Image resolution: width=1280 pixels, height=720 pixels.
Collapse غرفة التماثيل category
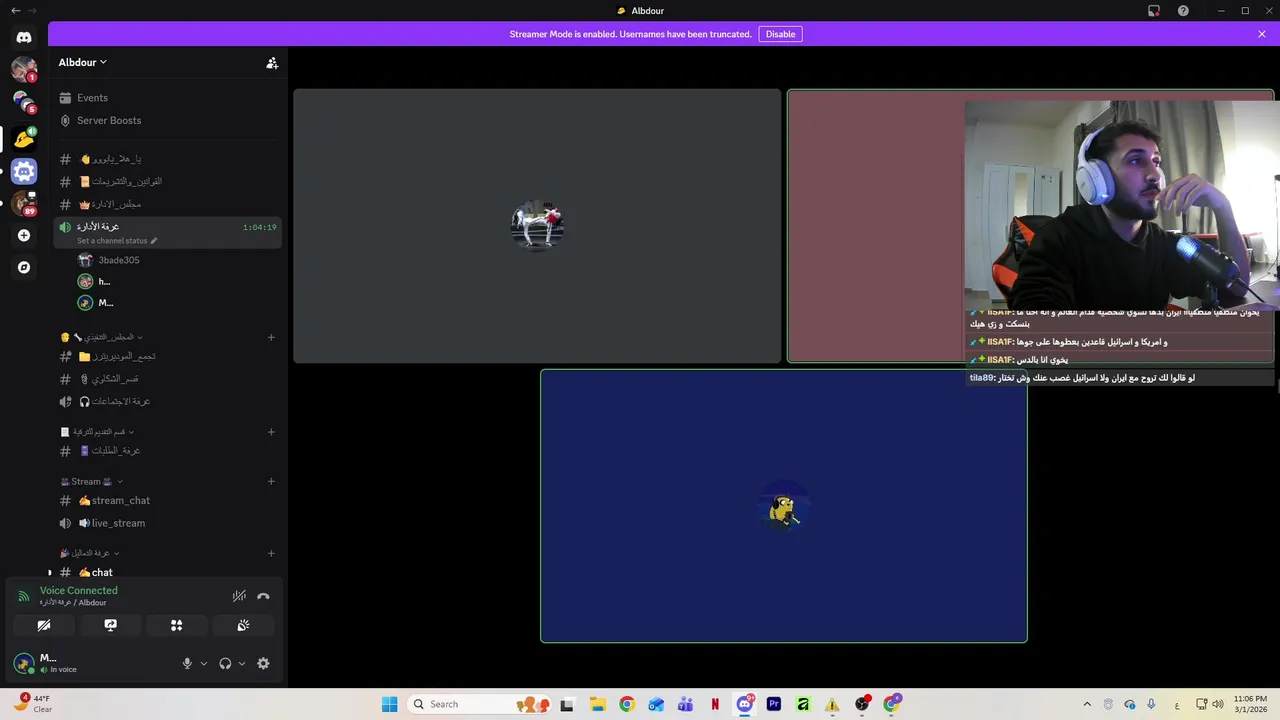click(x=90, y=553)
